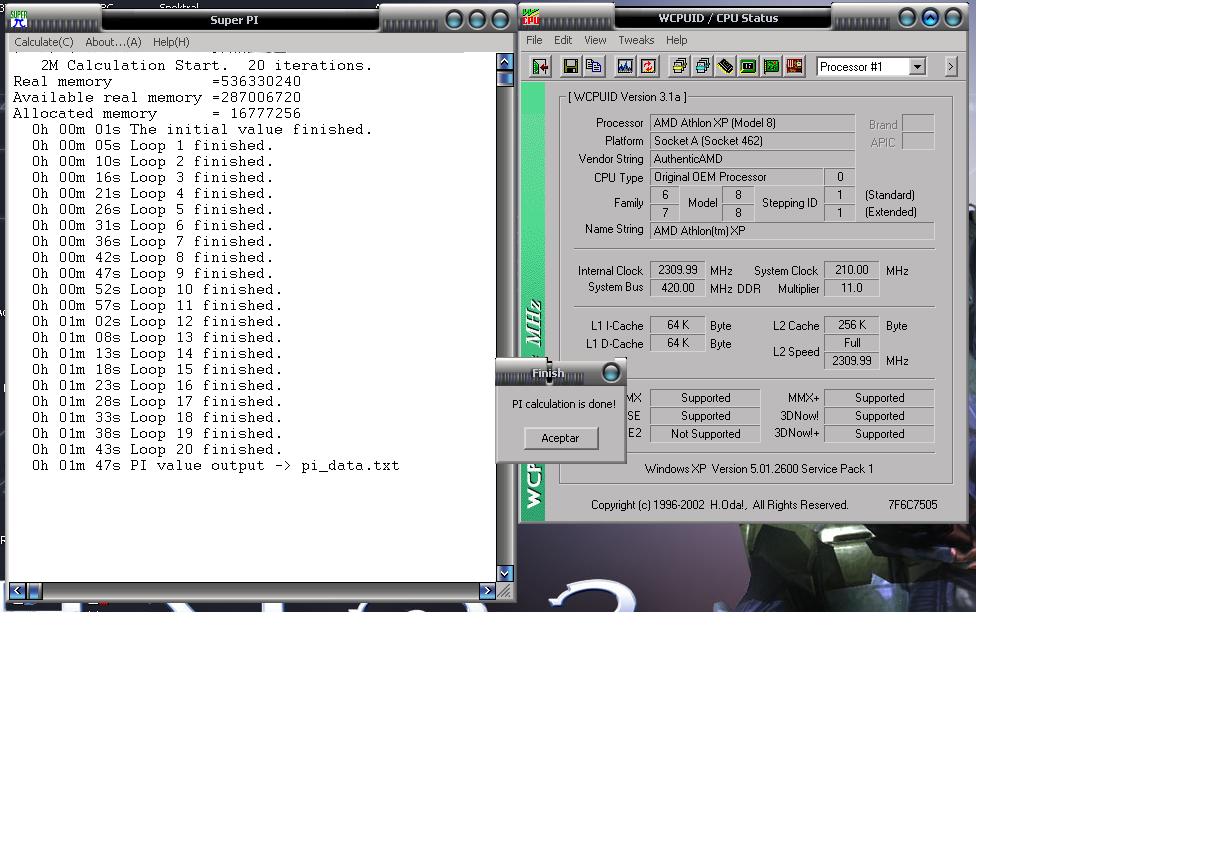The height and width of the screenshot is (864, 1217).
Task: Click the red motherboard toolbar icon
Action: point(794,67)
